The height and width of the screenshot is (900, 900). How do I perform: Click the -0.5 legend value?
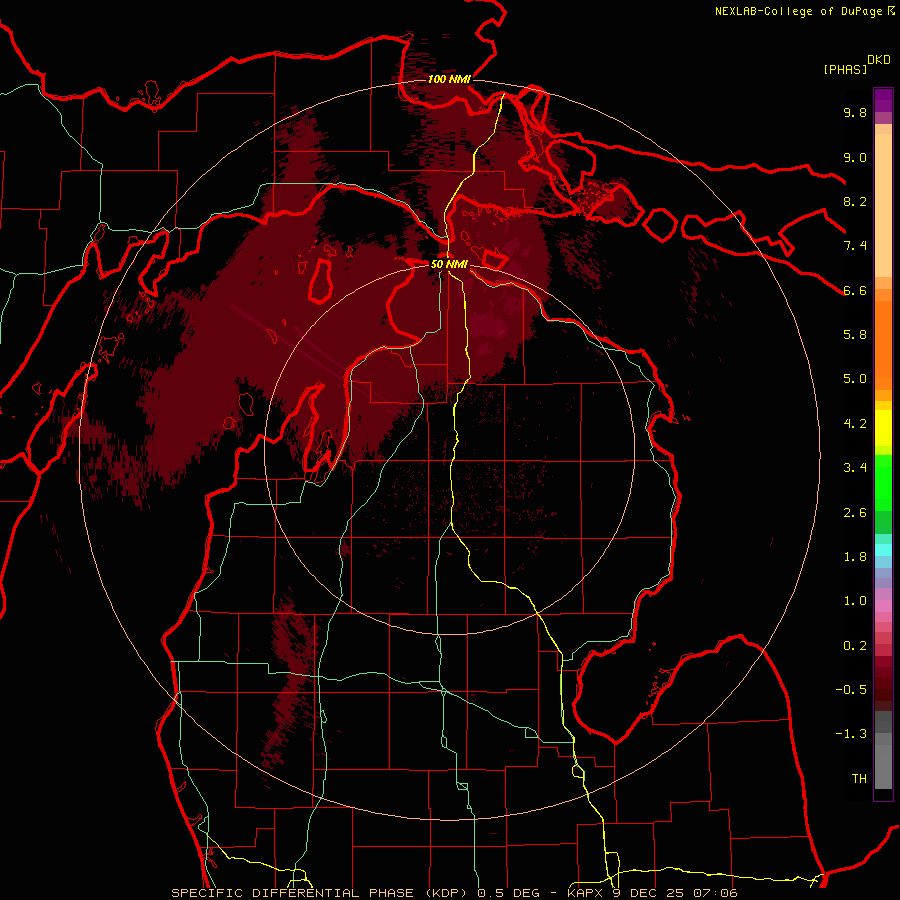point(851,690)
